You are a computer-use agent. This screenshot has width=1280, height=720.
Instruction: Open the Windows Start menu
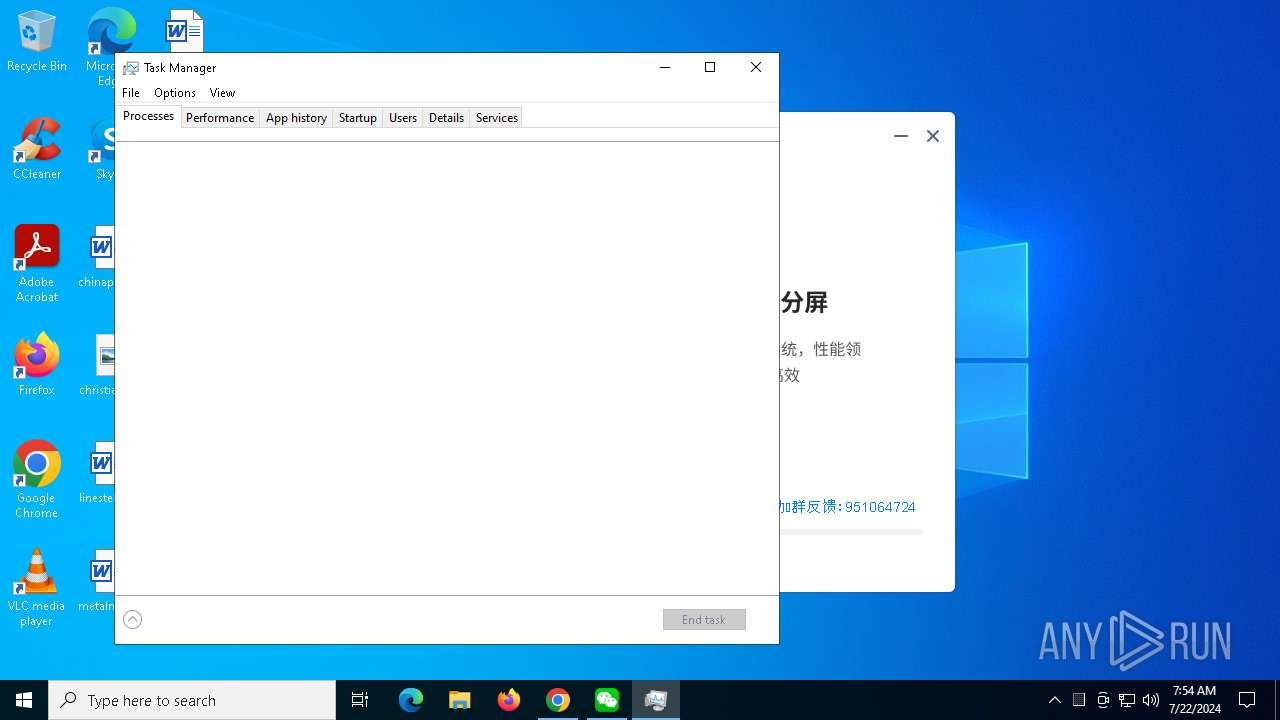coord(24,700)
